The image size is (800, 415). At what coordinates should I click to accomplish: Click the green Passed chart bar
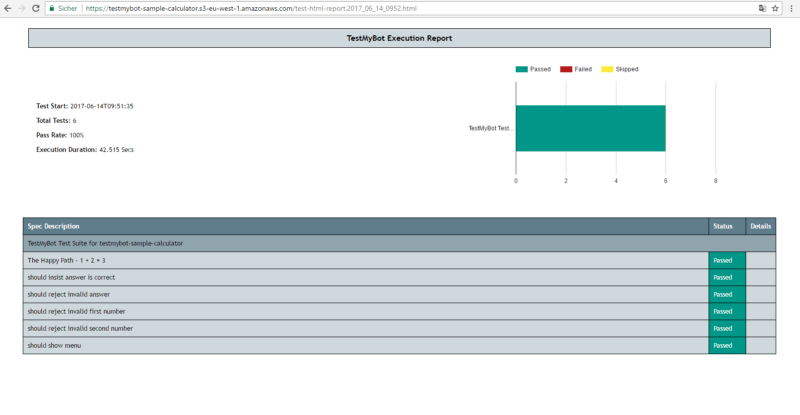click(590, 128)
